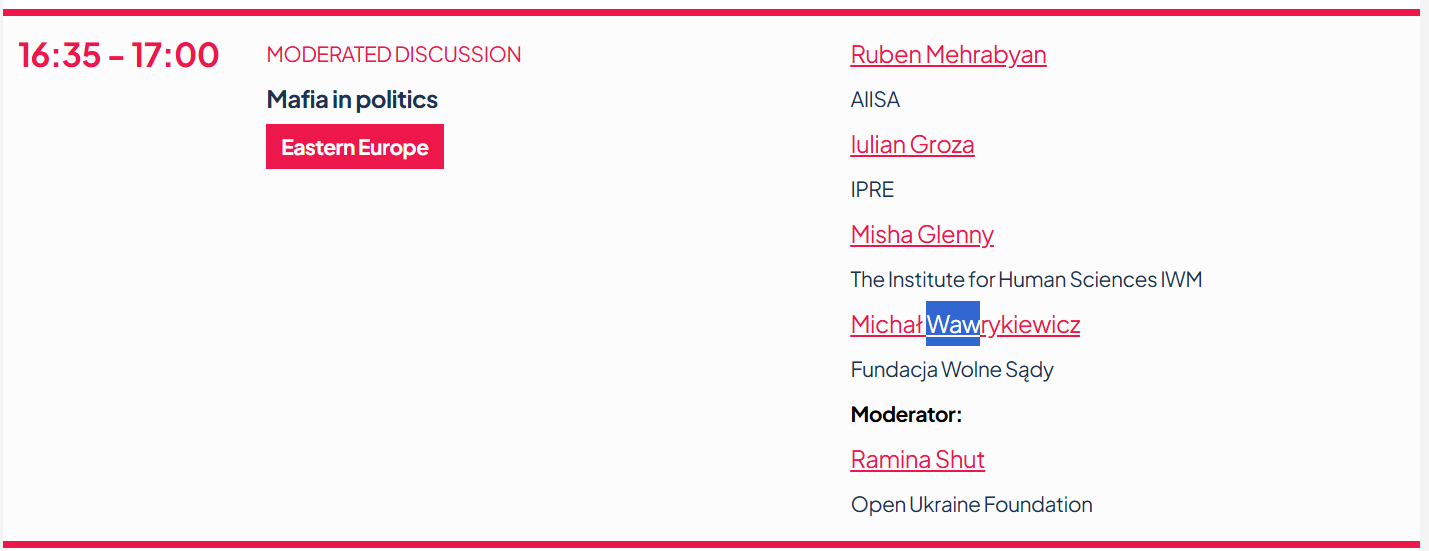Click the IPRE organization text
This screenshot has width=1429, height=551.
[x=872, y=190]
